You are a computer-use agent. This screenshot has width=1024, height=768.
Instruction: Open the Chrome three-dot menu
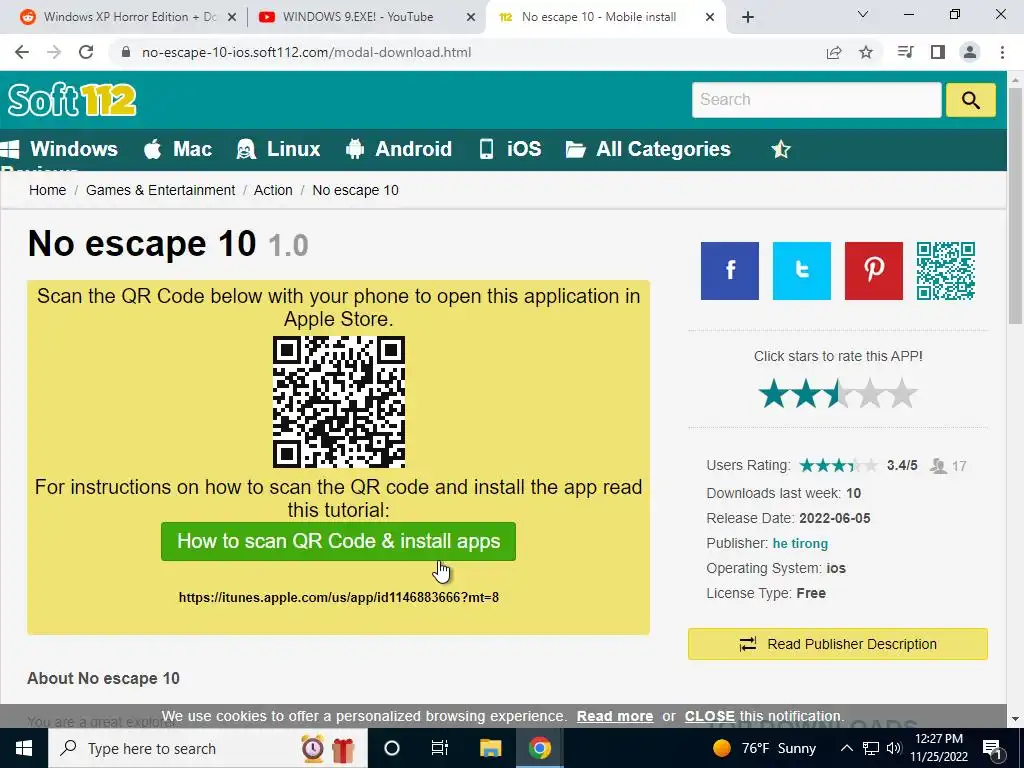point(1002,52)
